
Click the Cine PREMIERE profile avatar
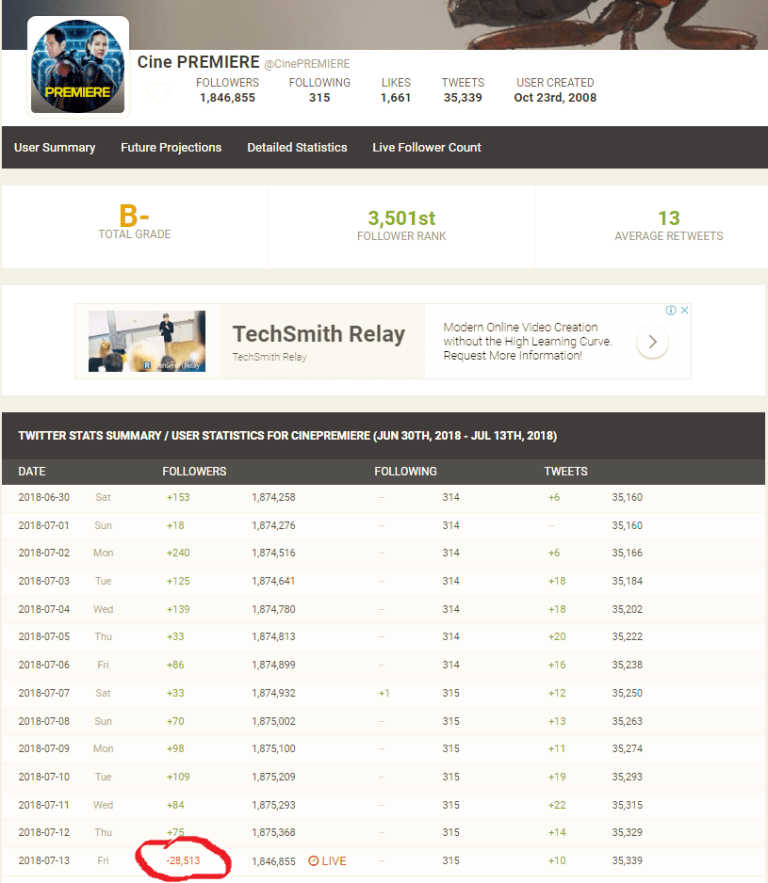point(78,67)
